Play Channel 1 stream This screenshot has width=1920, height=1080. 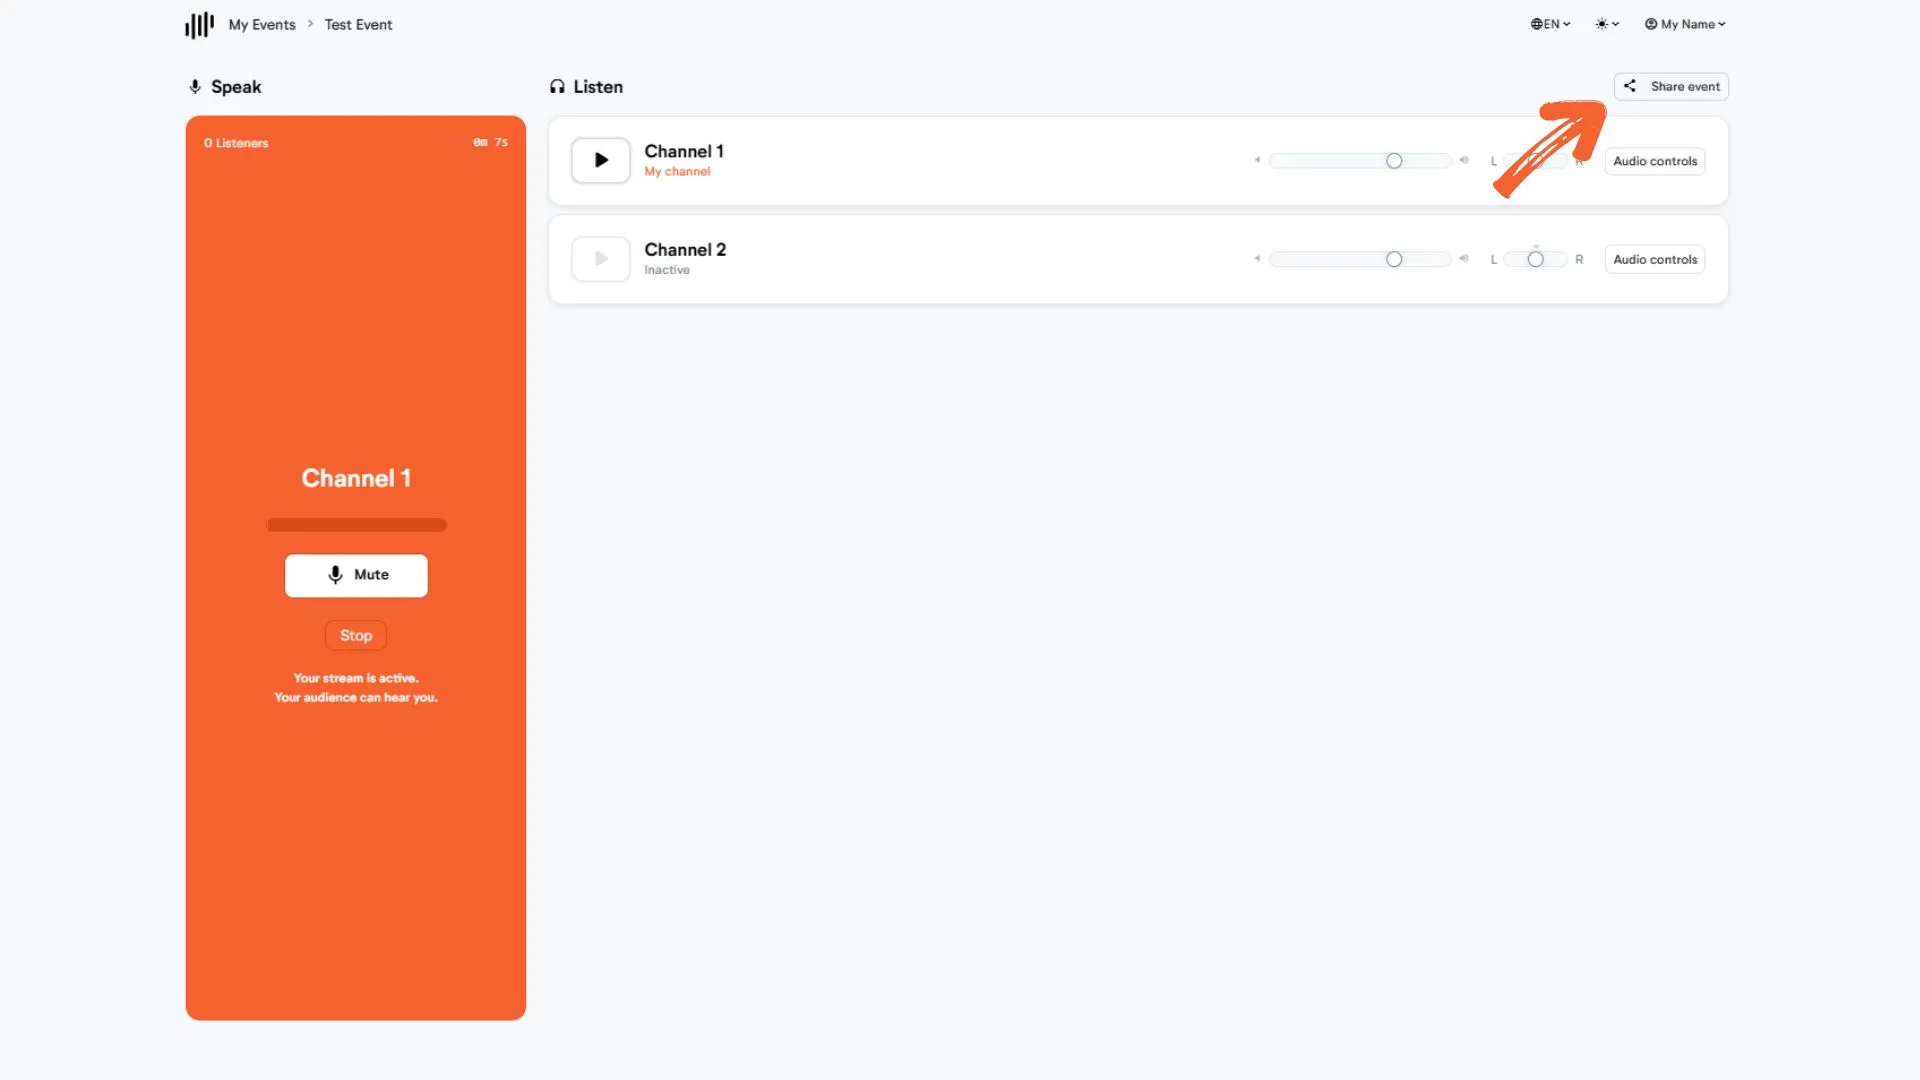pos(601,160)
